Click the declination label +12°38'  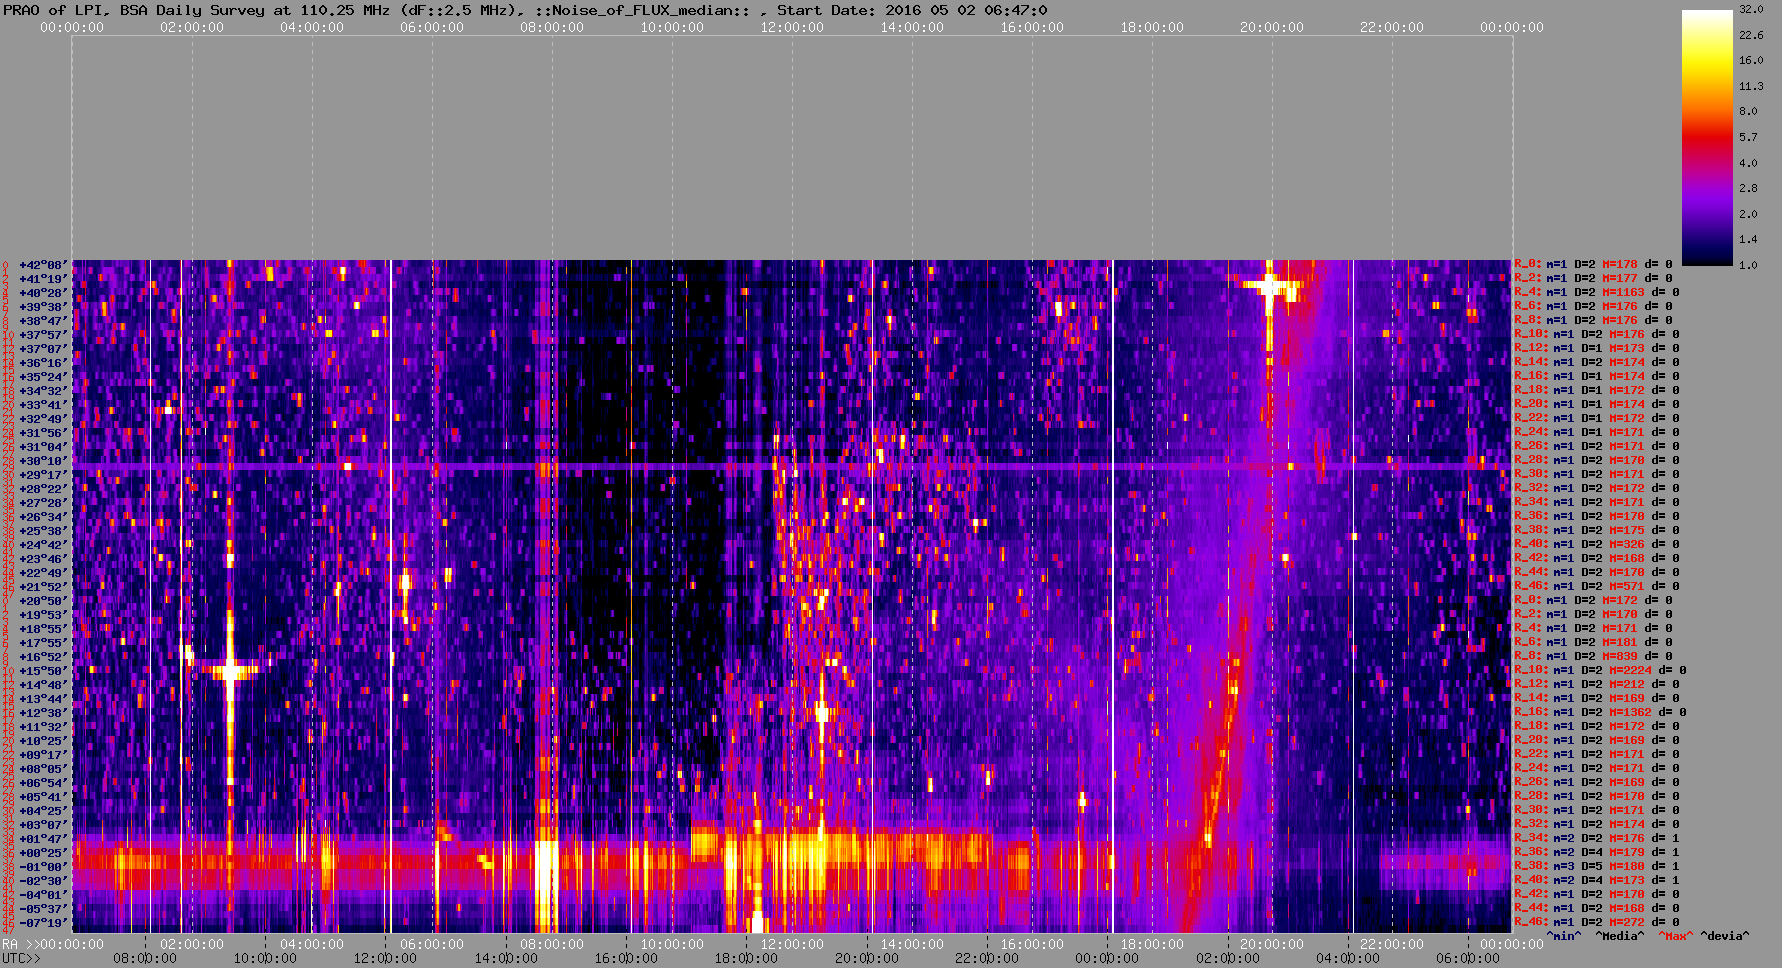tap(43, 713)
